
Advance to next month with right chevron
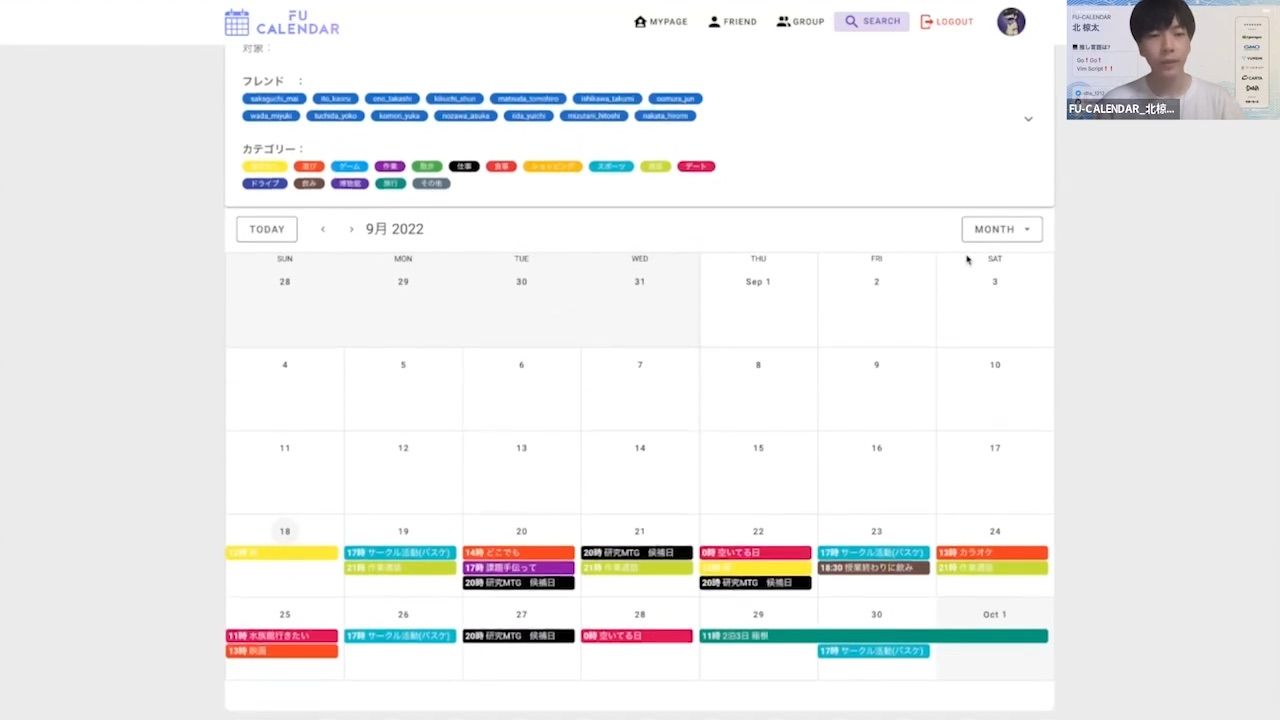351,229
